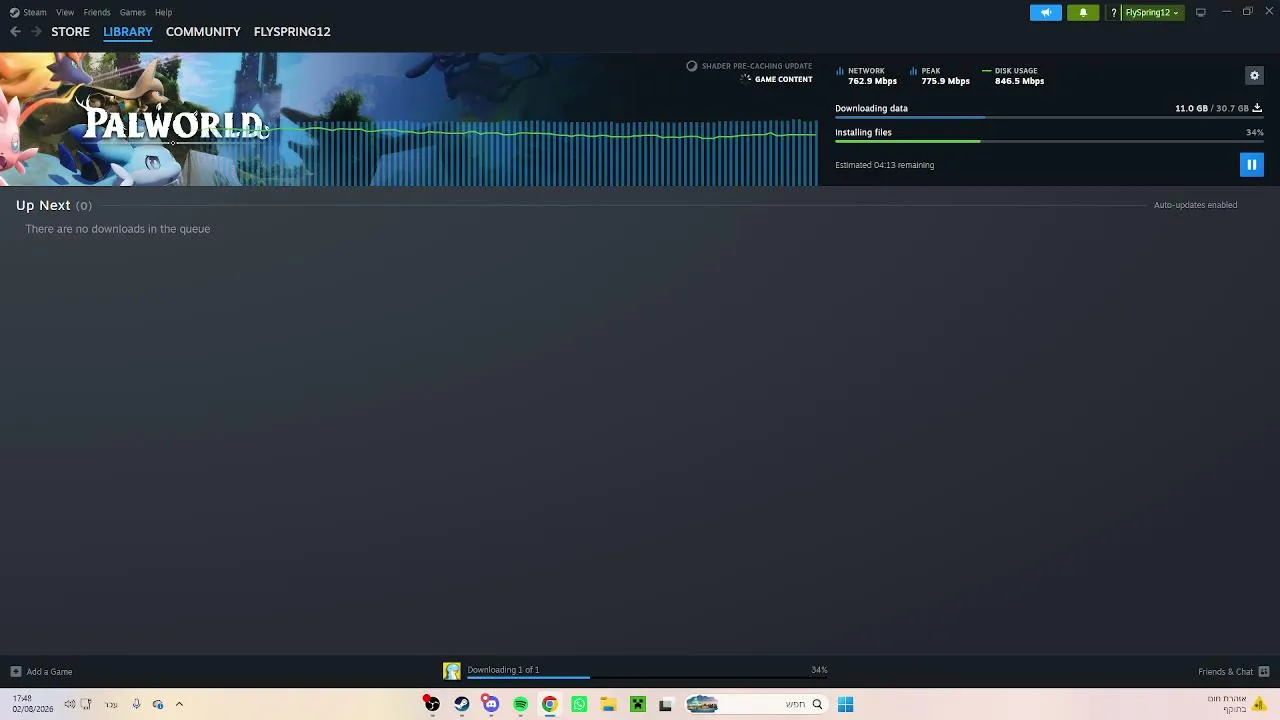
Task: Expand the hidden tray icons chevron
Action: pos(179,704)
